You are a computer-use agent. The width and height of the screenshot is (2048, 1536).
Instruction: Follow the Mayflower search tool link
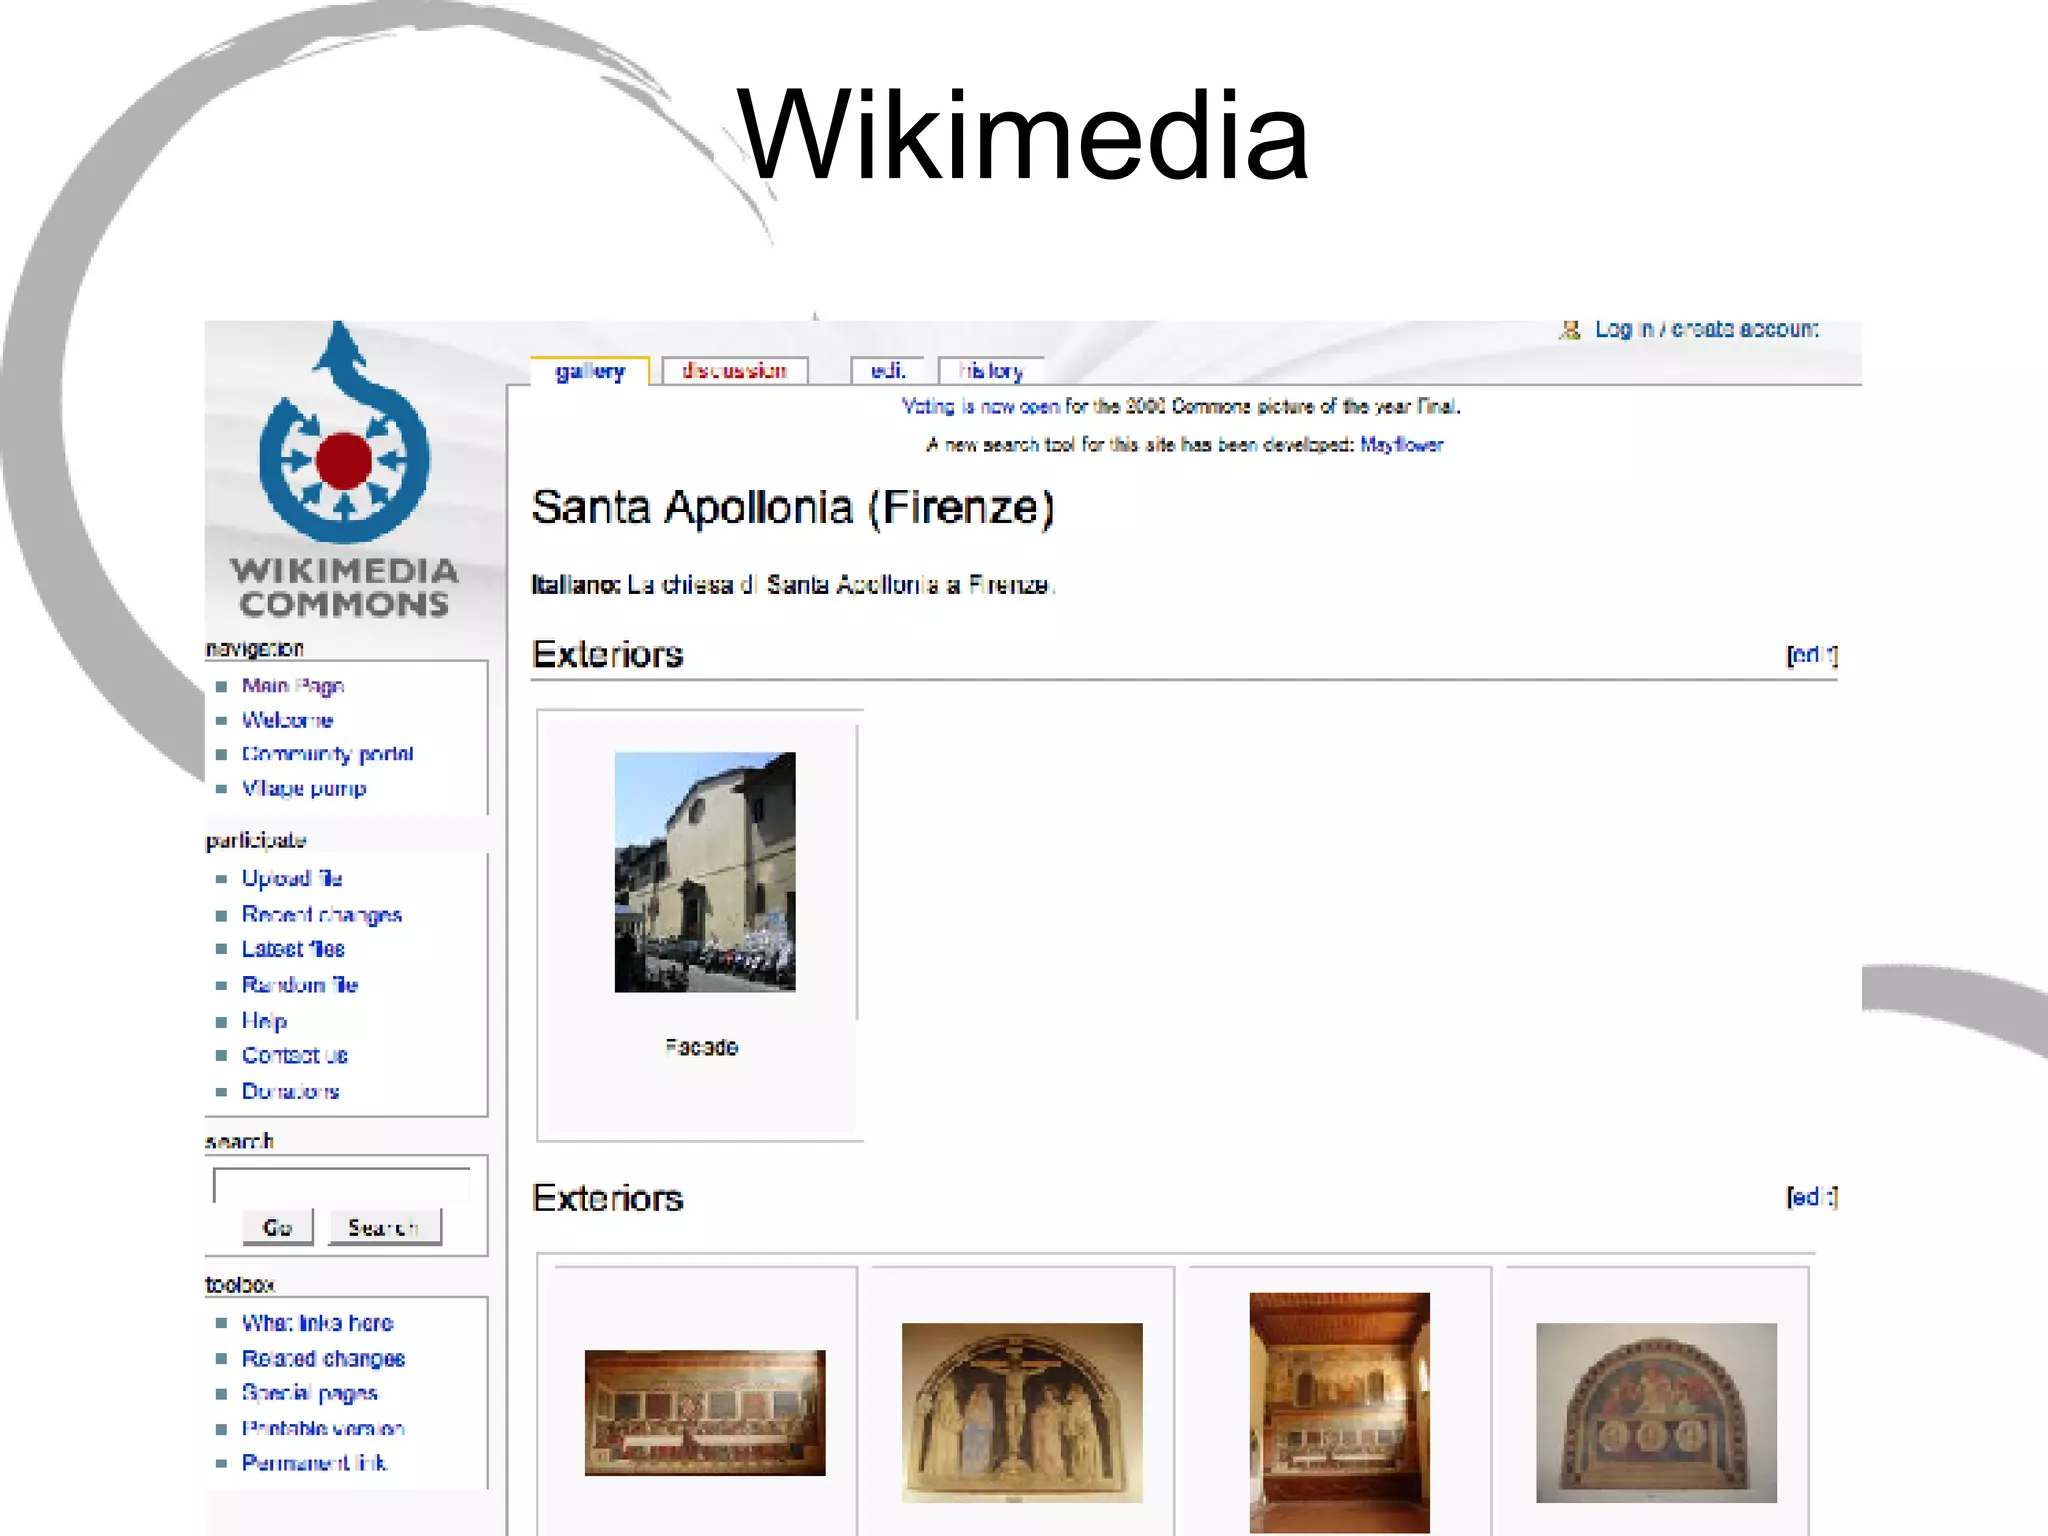tap(1401, 445)
